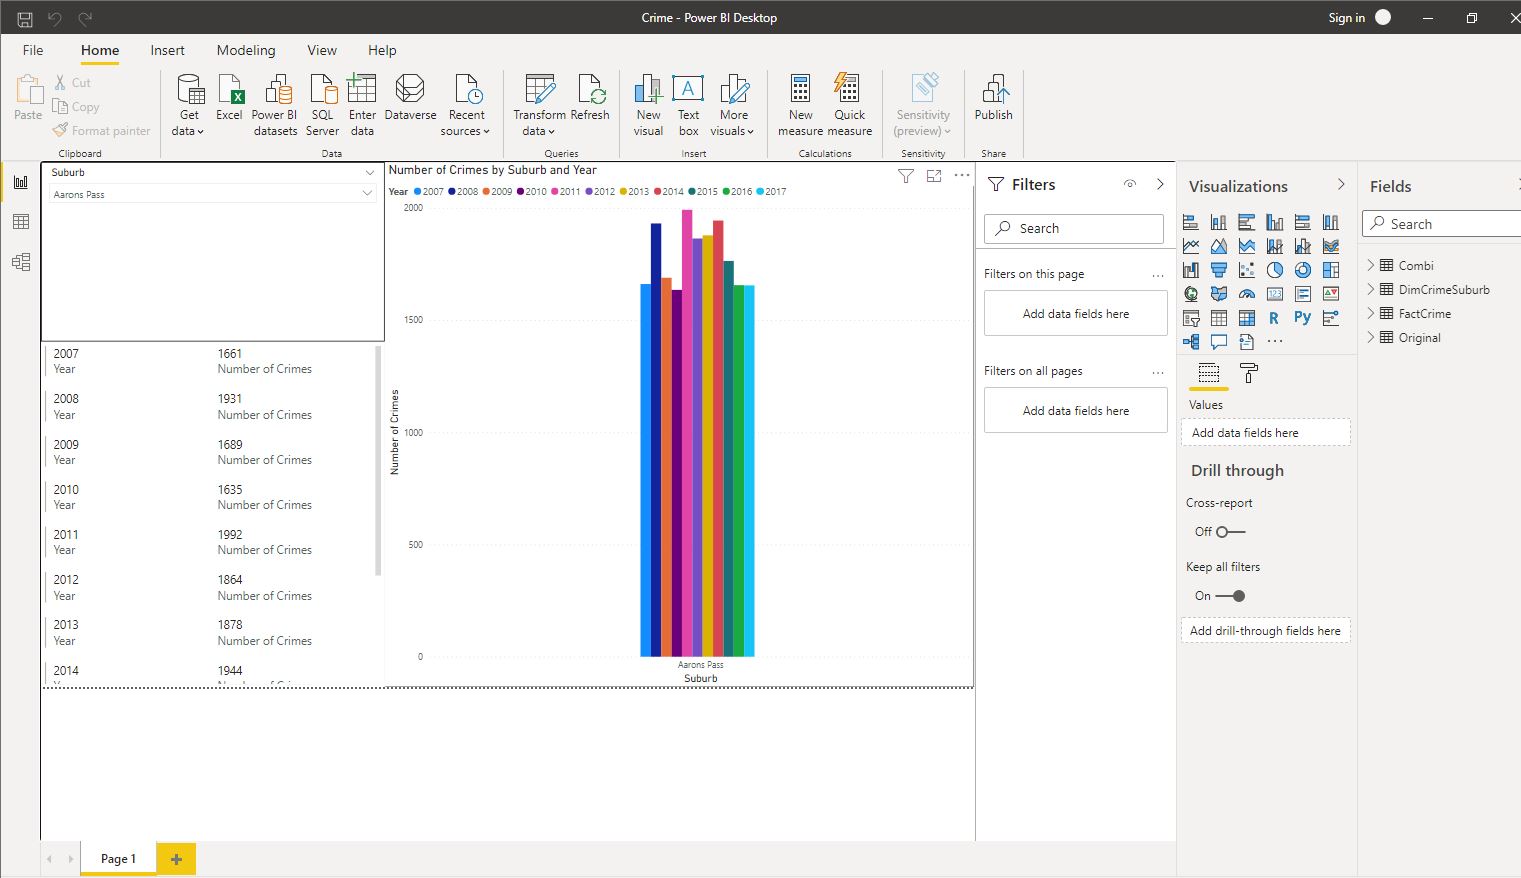This screenshot has height=878, width=1521.
Task: Switch to the View ribbon tab
Action: (x=322, y=50)
